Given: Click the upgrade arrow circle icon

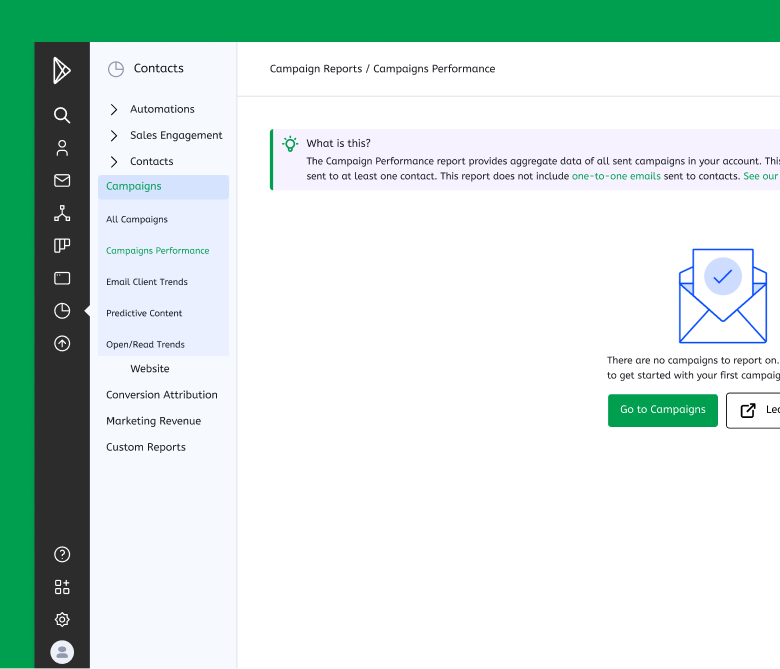Looking at the screenshot, I should 62,343.
